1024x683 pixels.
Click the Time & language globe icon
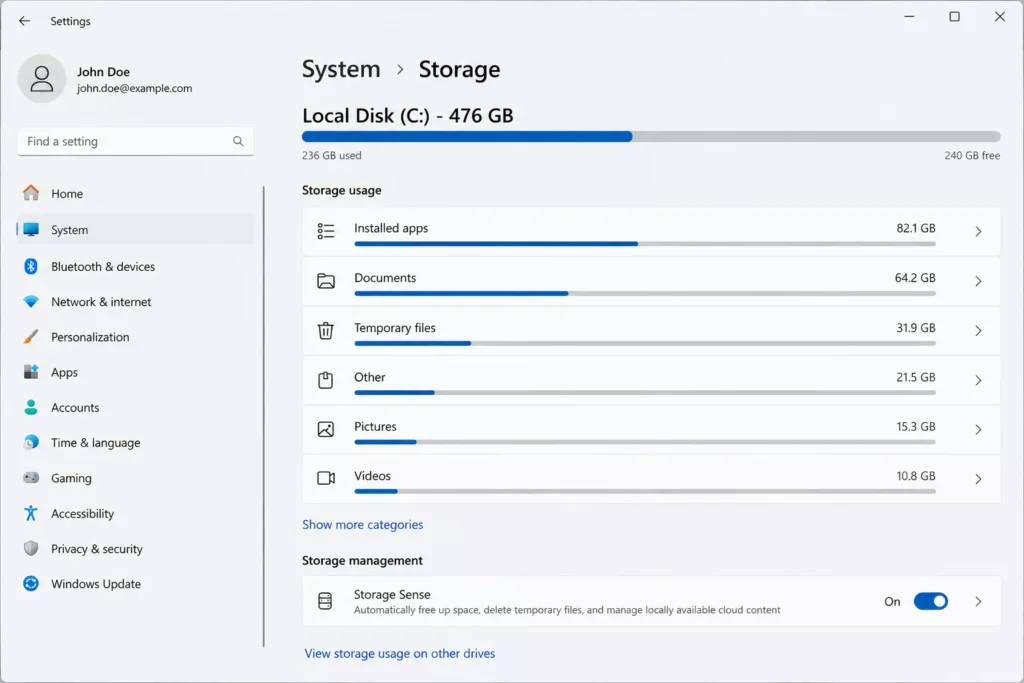31,443
